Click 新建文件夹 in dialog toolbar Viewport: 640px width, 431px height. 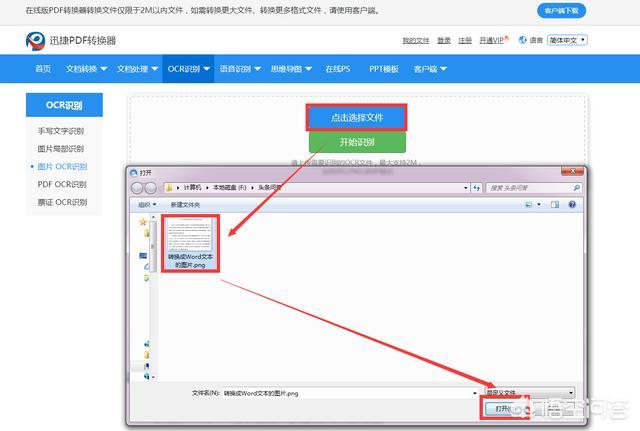tap(185, 204)
